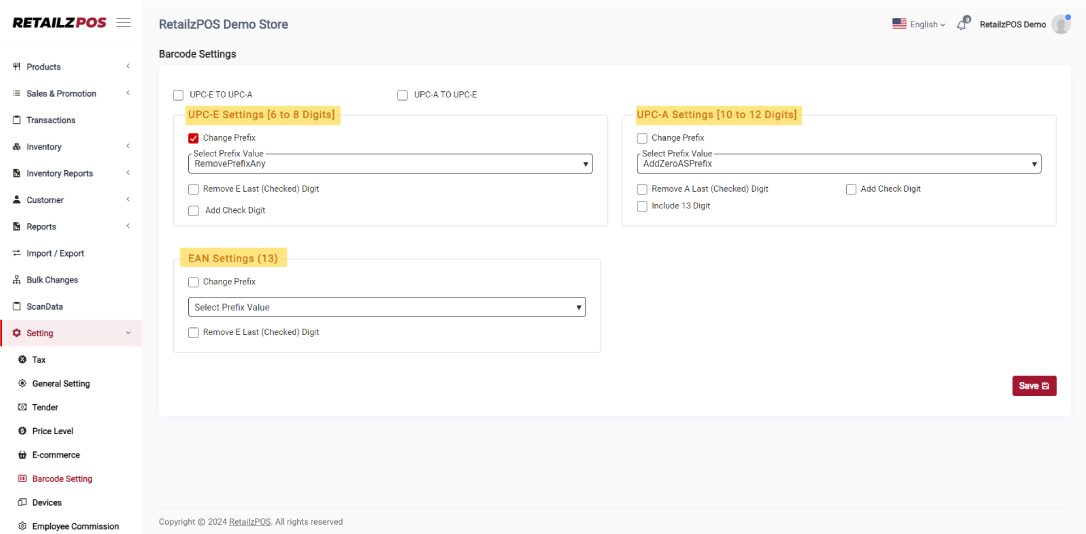Open the notifications bell icon
The width and height of the screenshot is (1086, 534).
click(x=962, y=24)
